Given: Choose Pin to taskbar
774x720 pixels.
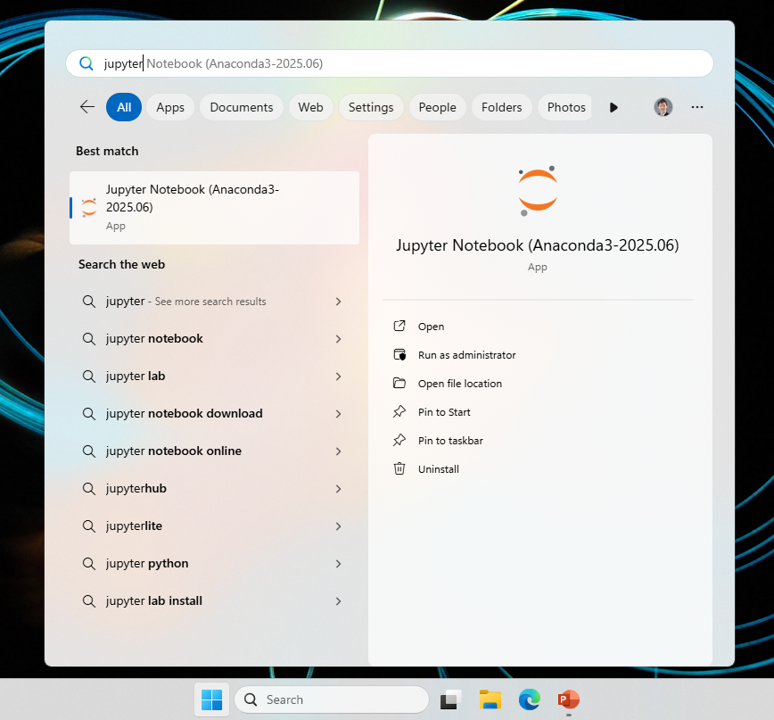Looking at the screenshot, I should [450, 441].
